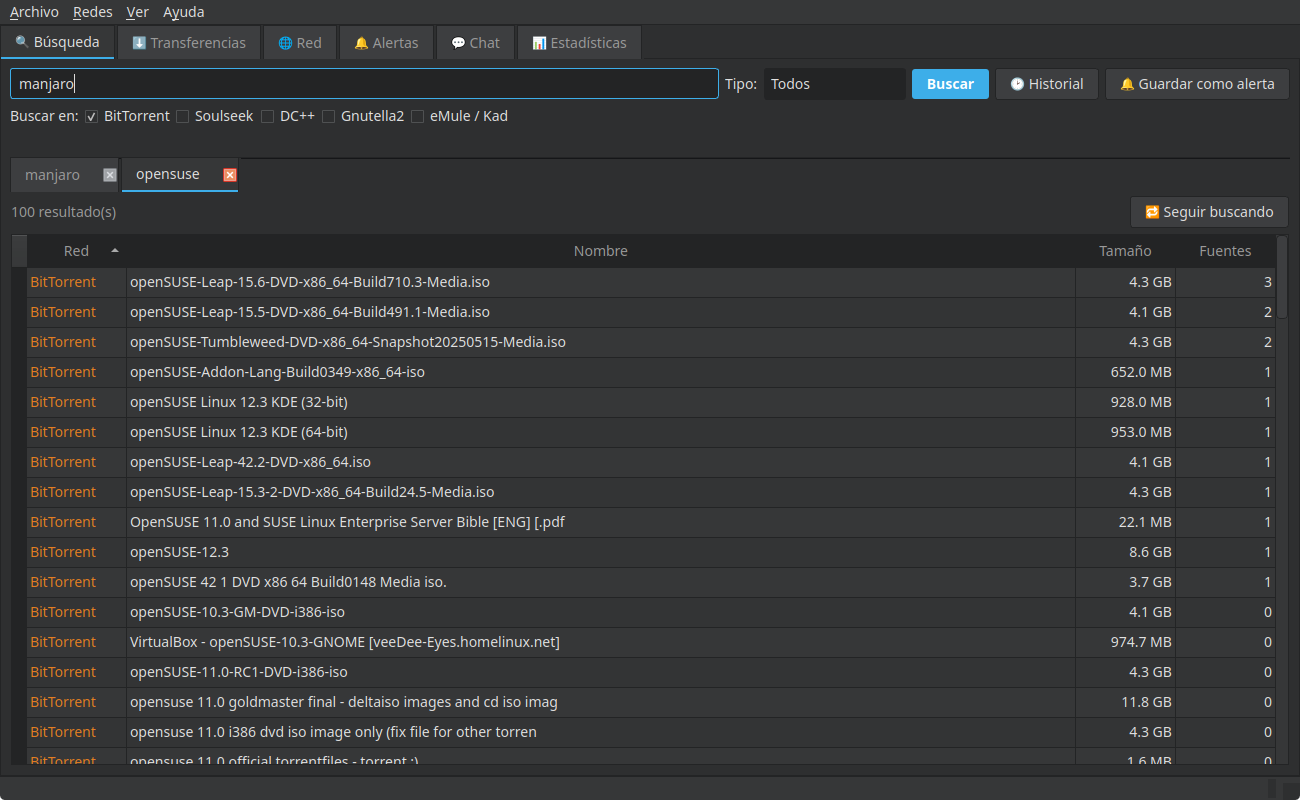This screenshot has height=800, width=1300.
Task: Sort results by Fuentes column
Action: 1225,251
